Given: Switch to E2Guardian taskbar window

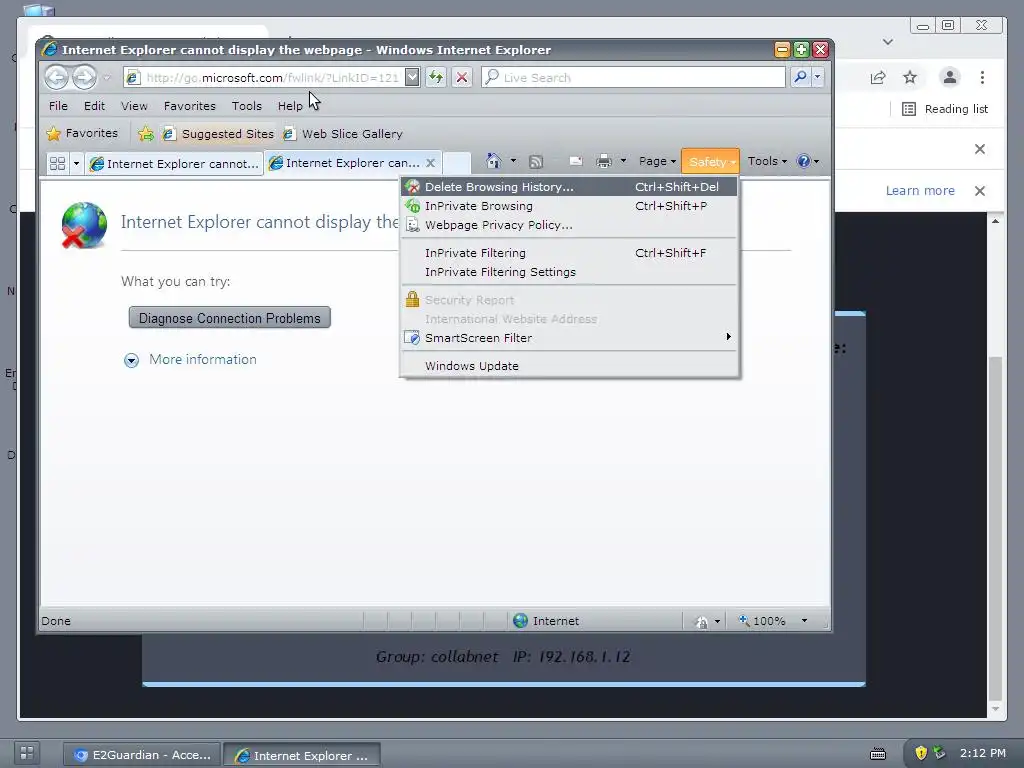Looking at the screenshot, I should 142,755.
